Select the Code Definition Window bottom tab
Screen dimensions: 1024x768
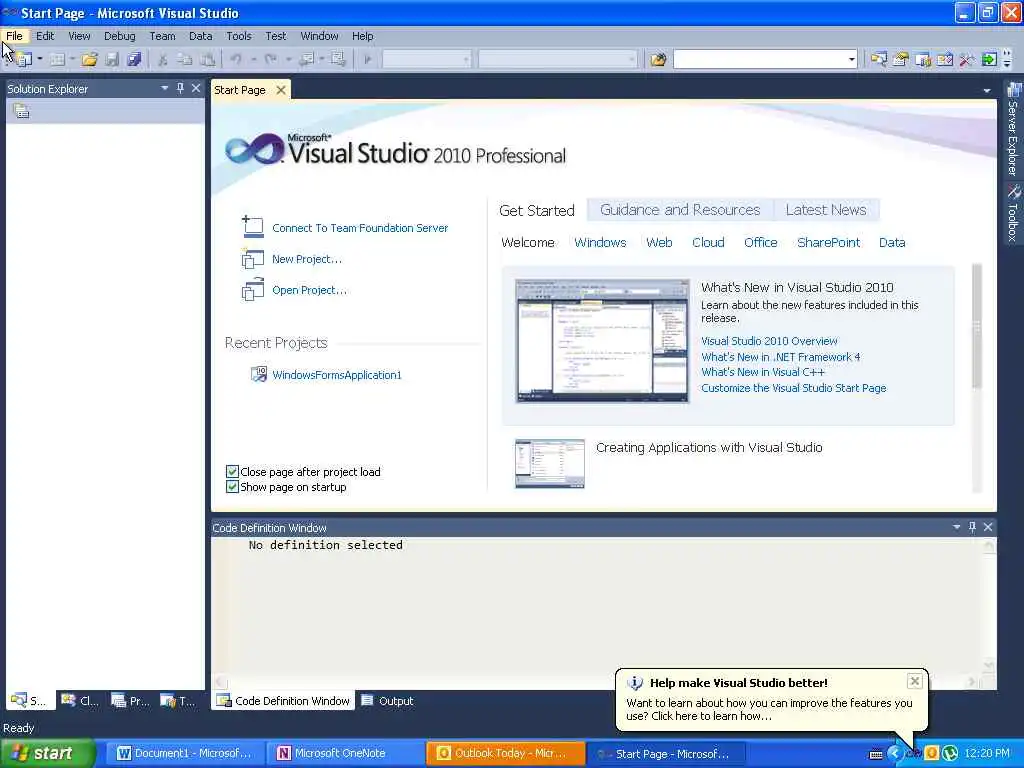283,701
